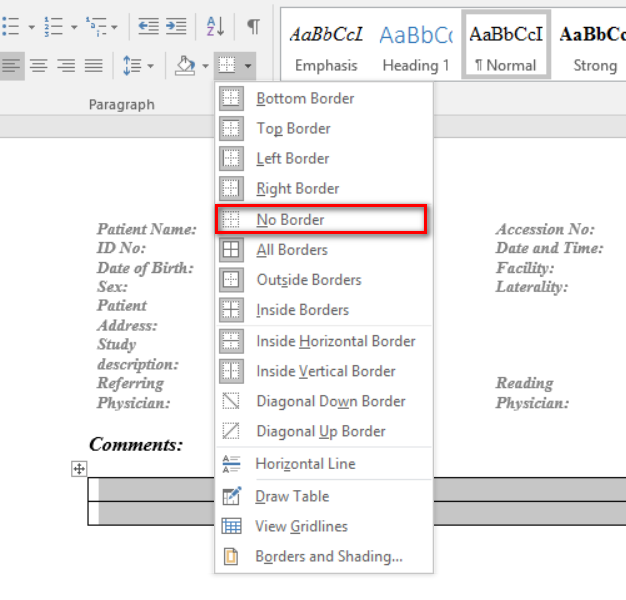The height and width of the screenshot is (600, 626).
Task: Apply the Heading 1 style
Action: click(415, 46)
